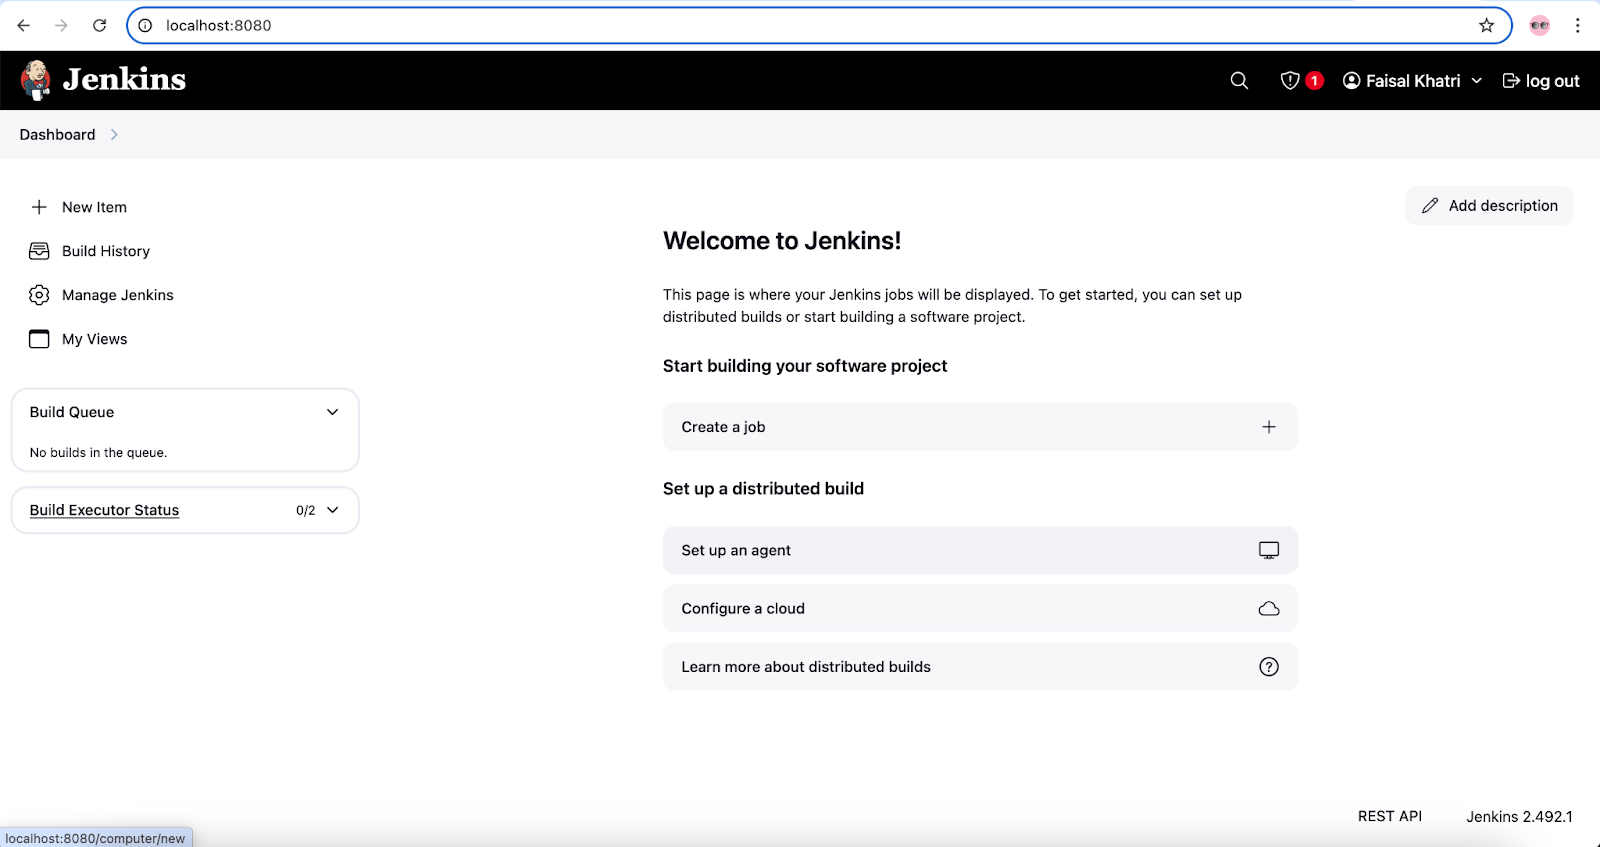Click the localhost:8080 address bar
This screenshot has width=1600, height=847.
pos(819,25)
